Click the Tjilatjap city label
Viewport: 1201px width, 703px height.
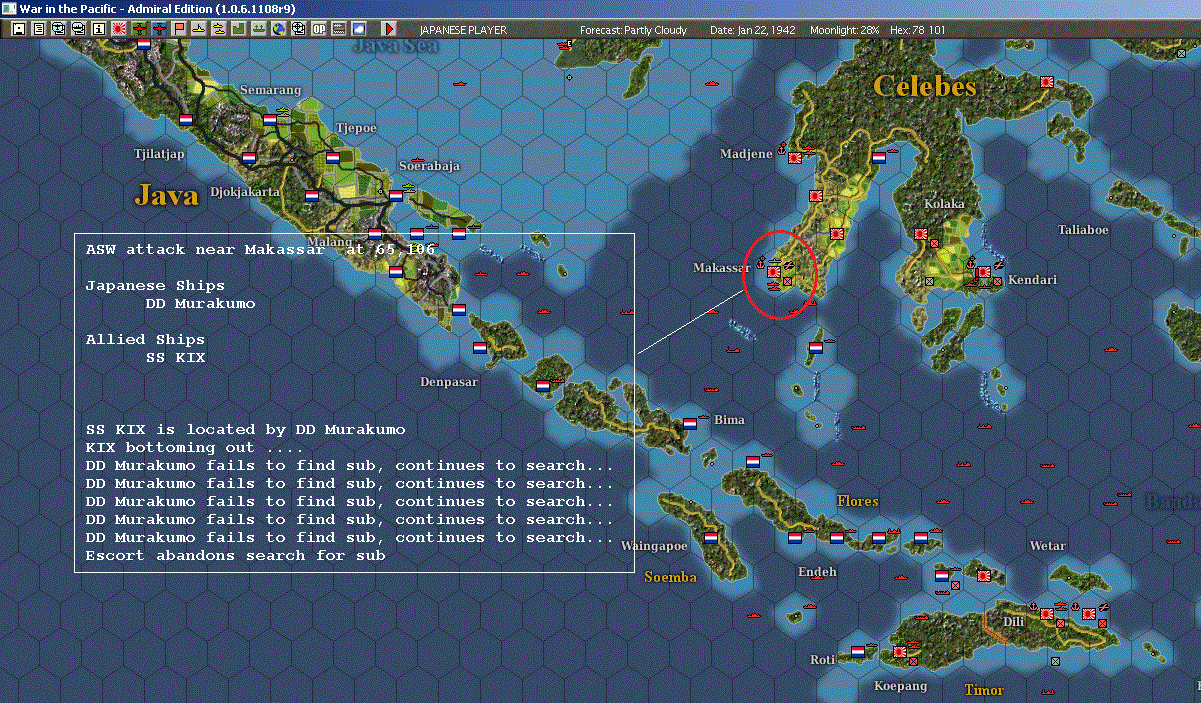159,154
